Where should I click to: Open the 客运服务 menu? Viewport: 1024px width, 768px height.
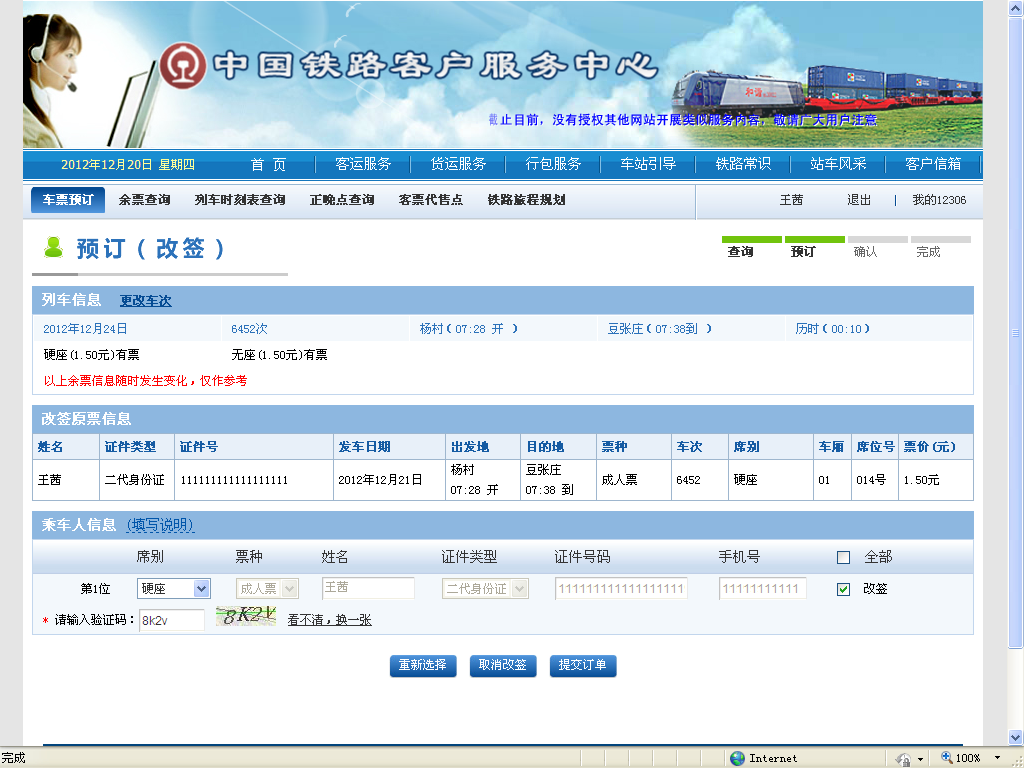click(x=363, y=164)
